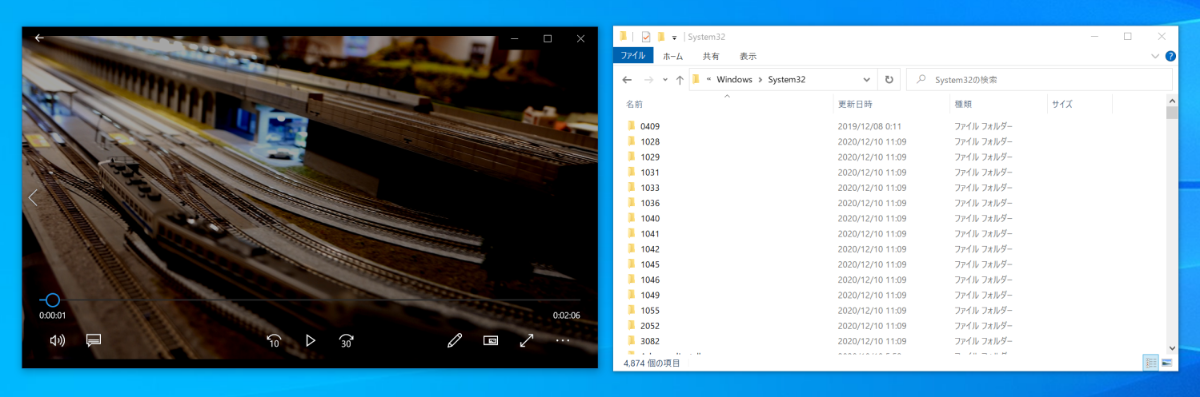This screenshot has height=397, width=1200.
Task: Mute the video volume speaker icon
Action: point(57,340)
